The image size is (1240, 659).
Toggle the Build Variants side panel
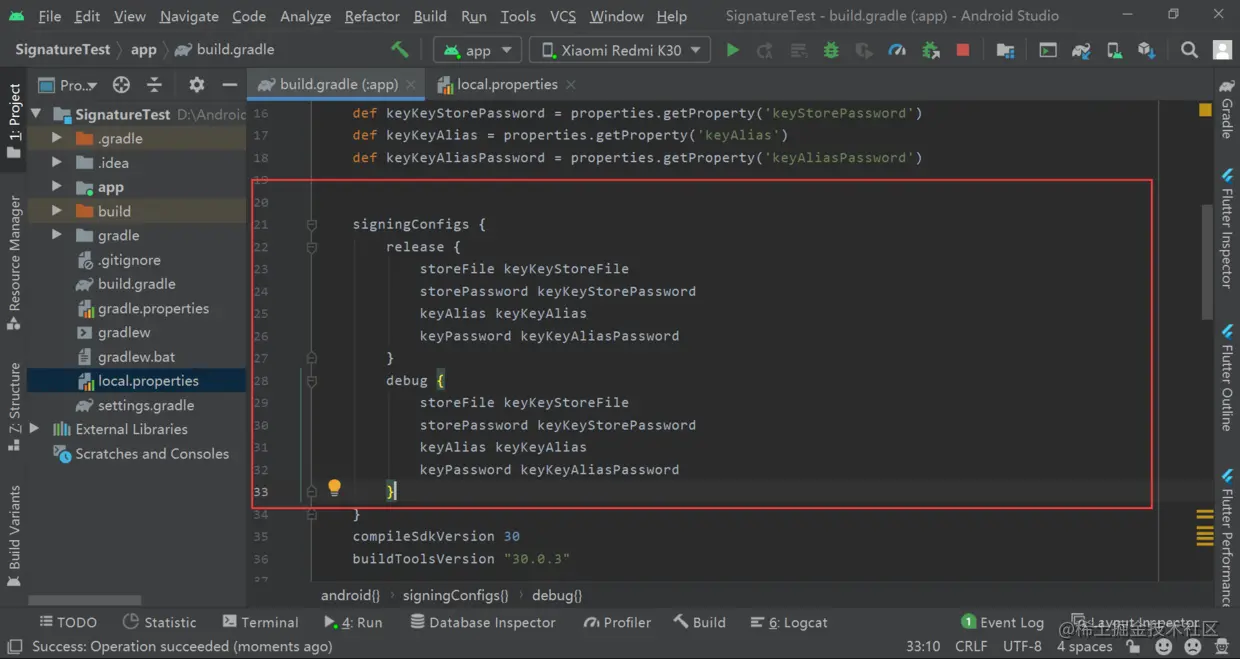(x=14, y=535)
